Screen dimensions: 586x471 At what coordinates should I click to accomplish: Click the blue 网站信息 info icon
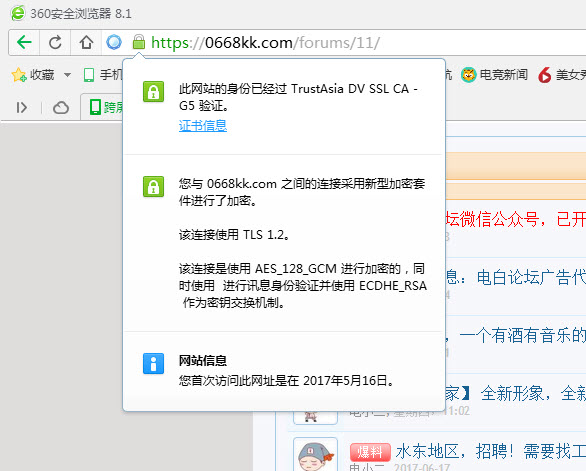[x=153, y=363]
